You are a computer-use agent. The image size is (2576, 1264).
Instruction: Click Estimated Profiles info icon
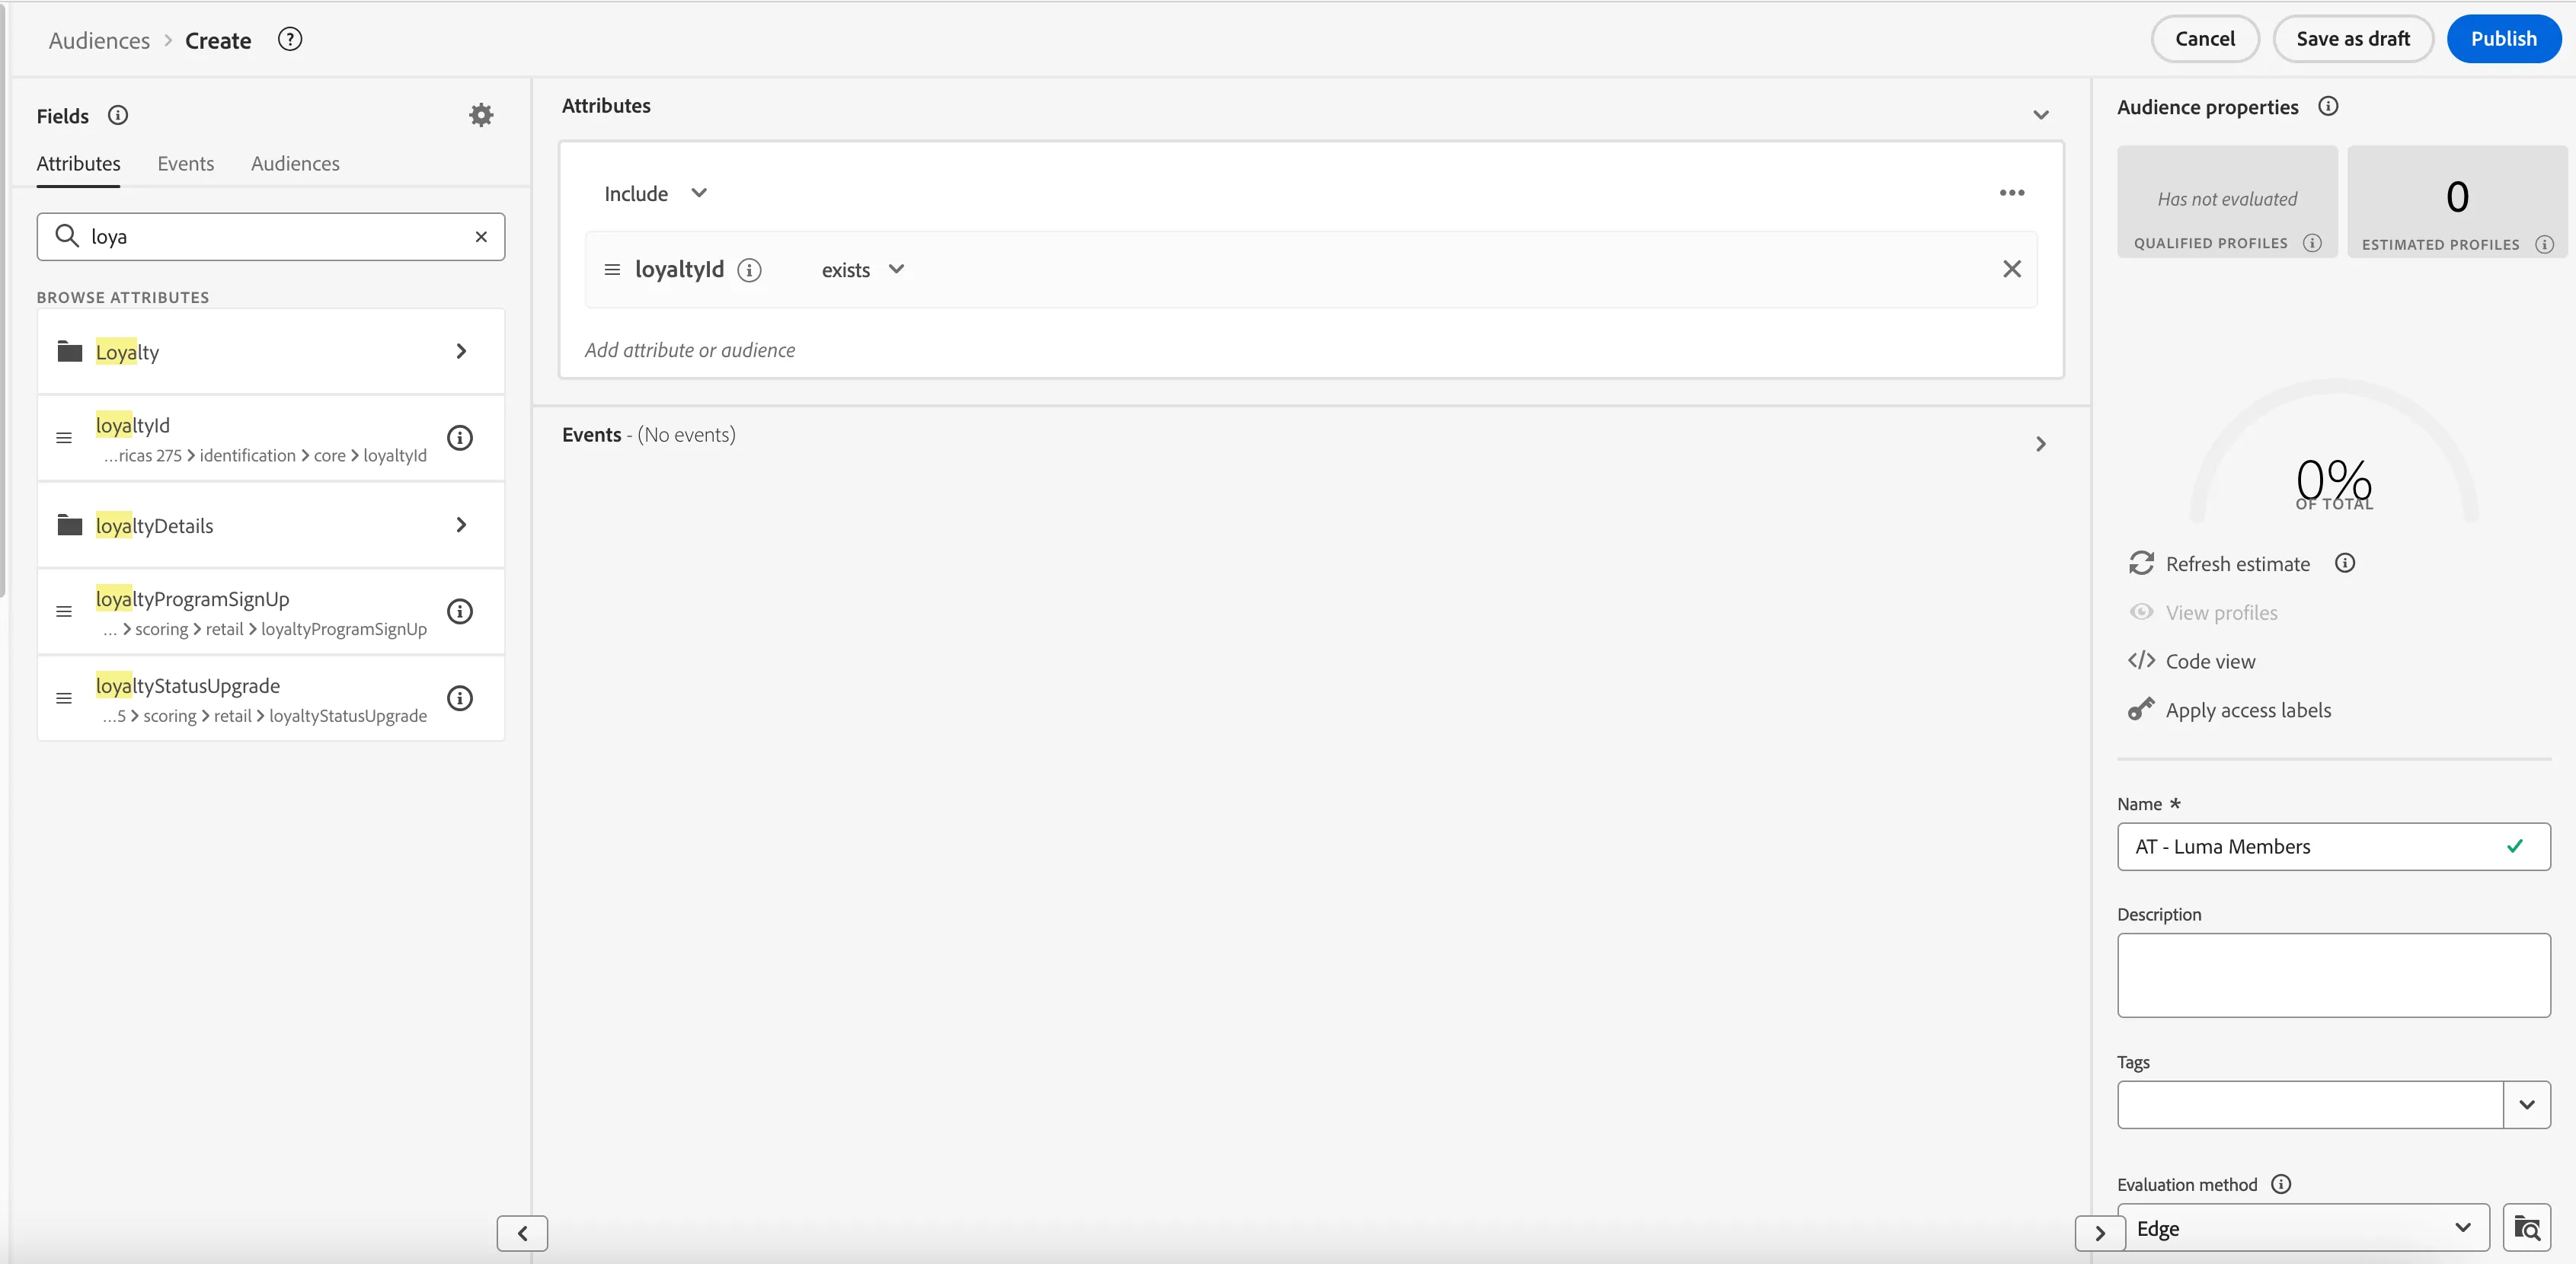pos(2545,244)
